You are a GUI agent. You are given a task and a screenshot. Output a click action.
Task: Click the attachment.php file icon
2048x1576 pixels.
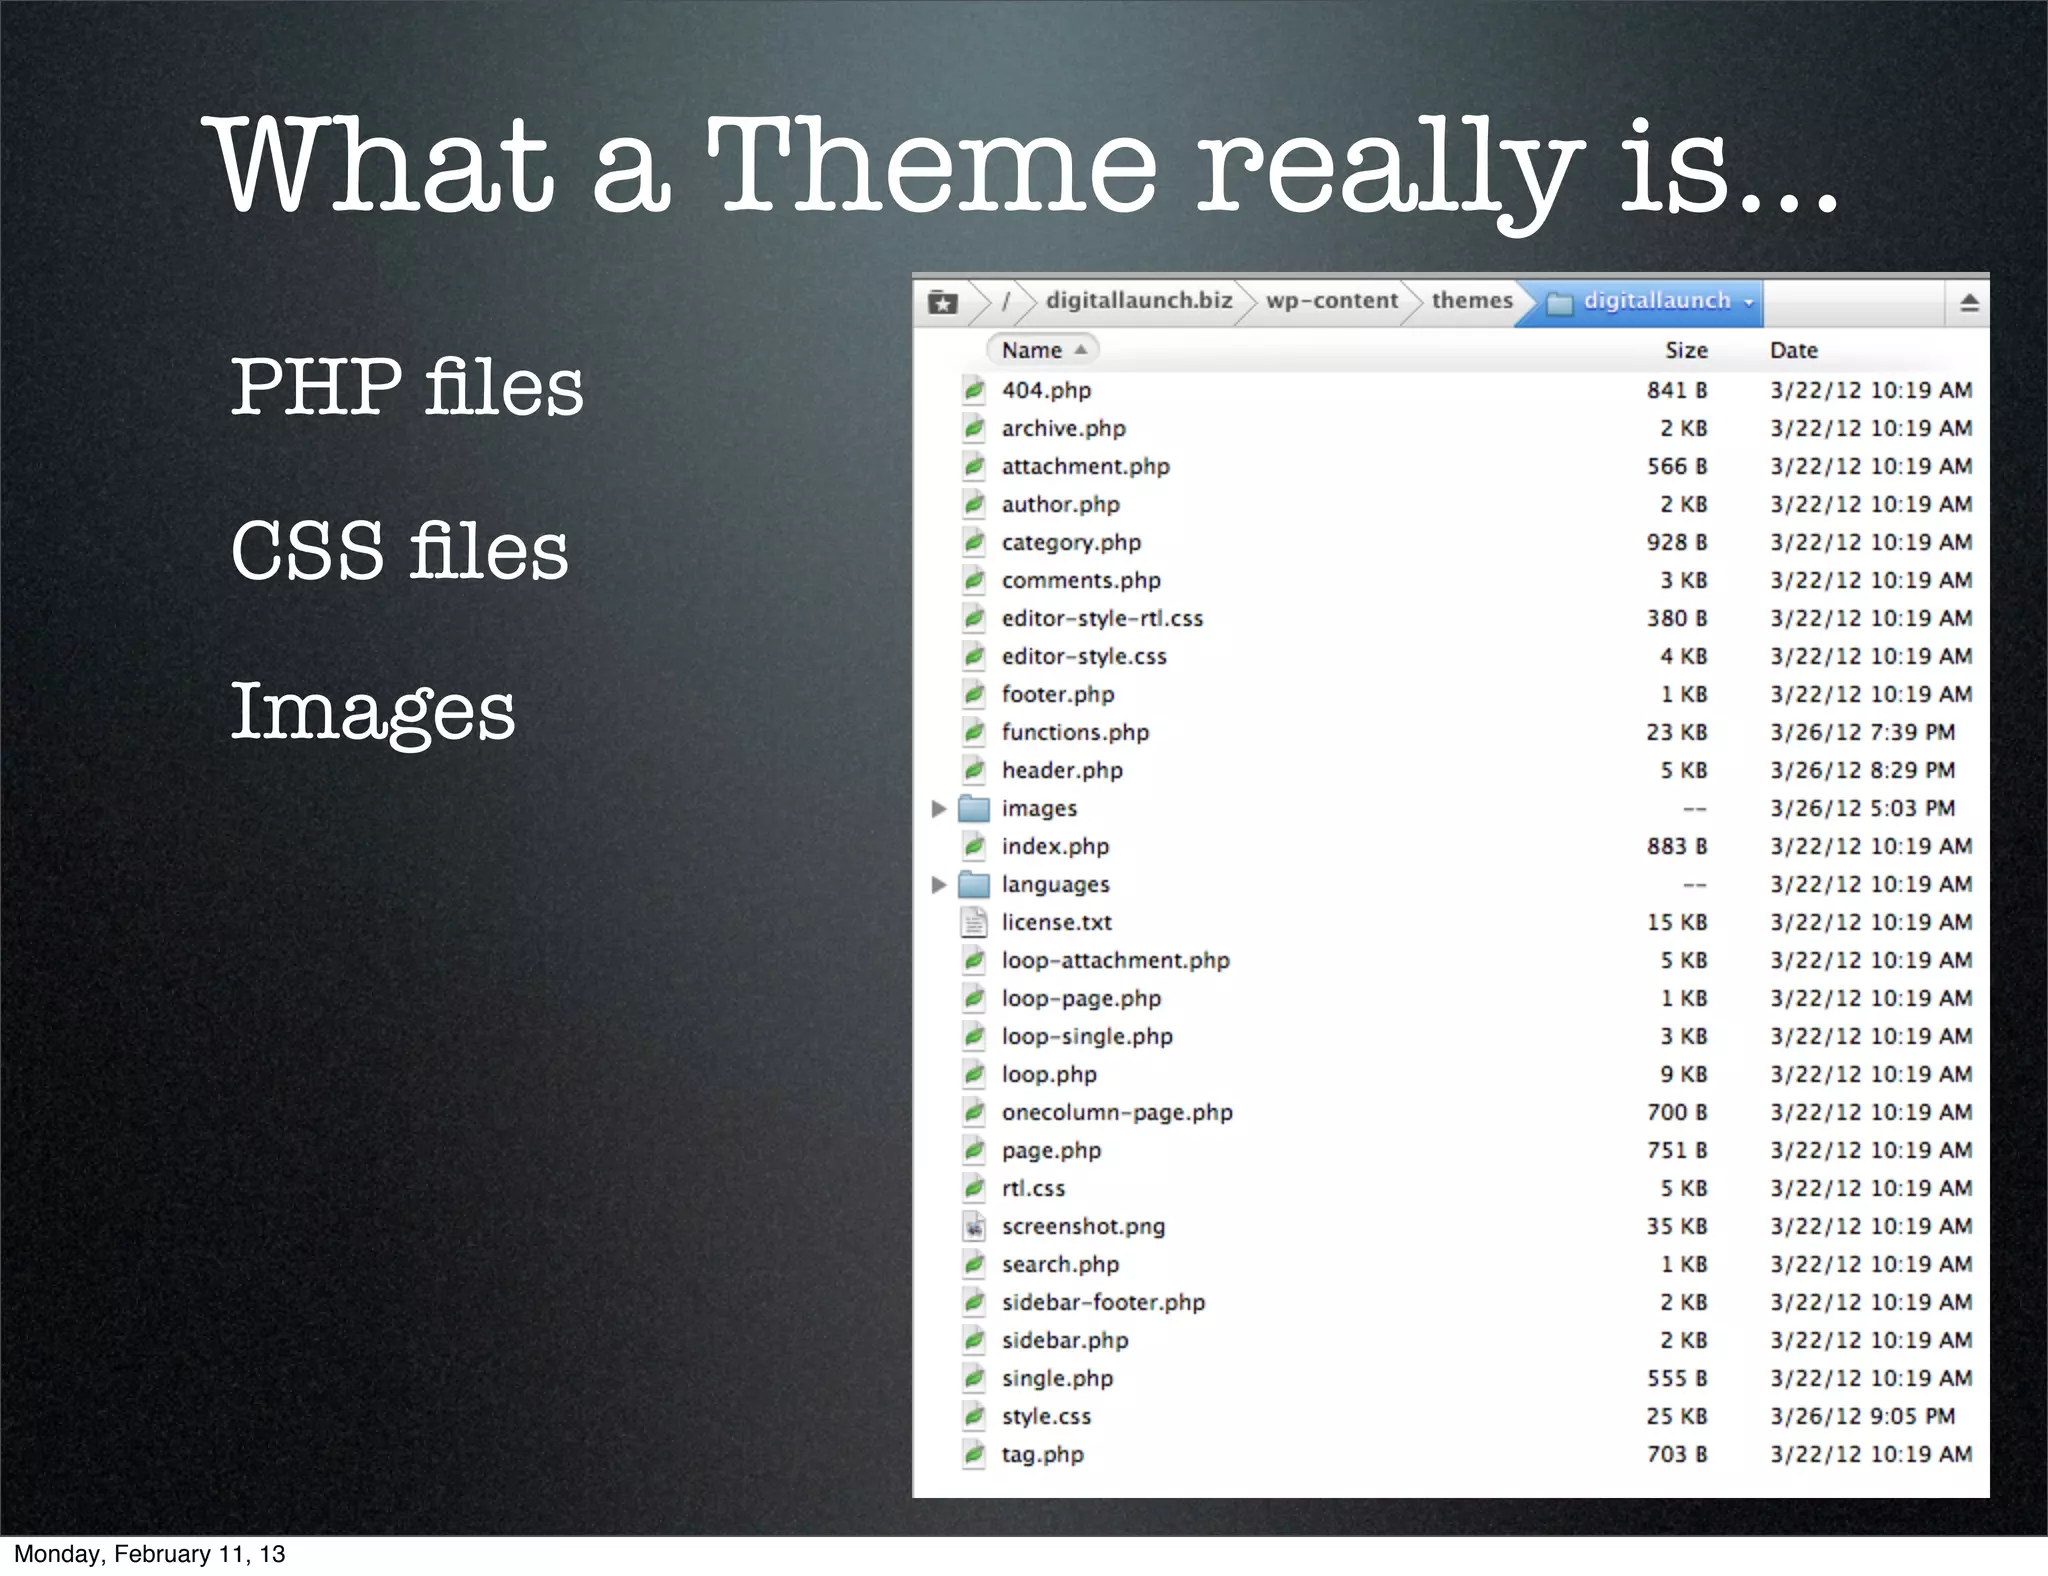click(973, 466)
